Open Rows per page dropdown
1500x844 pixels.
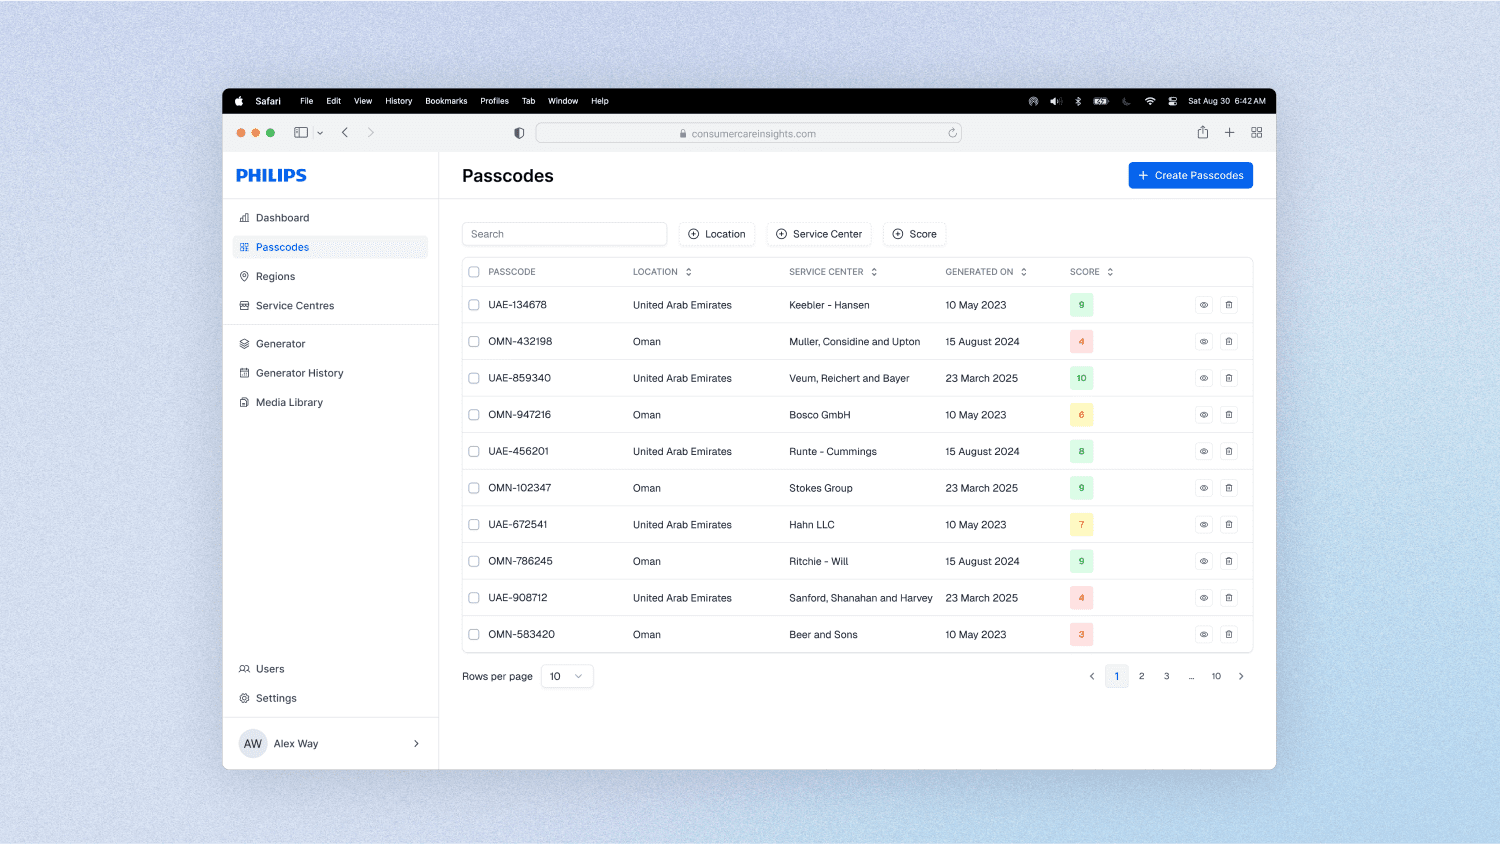[x=567, y=677]
